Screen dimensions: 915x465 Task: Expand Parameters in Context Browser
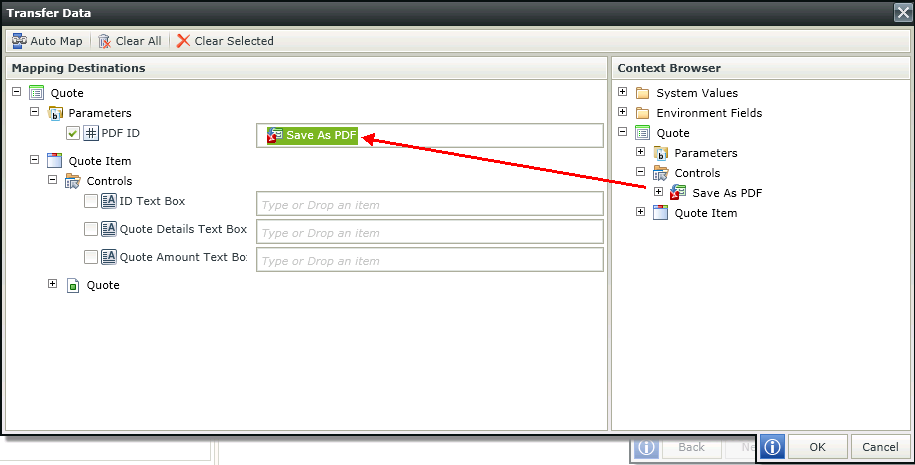641,152
